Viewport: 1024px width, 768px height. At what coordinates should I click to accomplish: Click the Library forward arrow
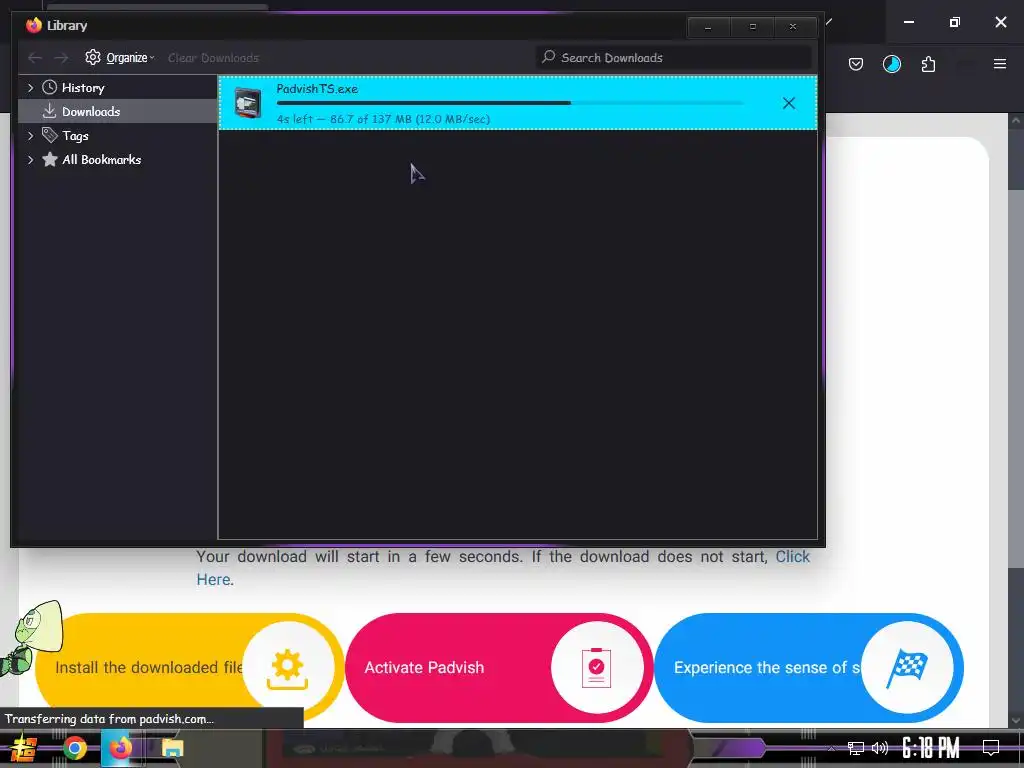61,58
